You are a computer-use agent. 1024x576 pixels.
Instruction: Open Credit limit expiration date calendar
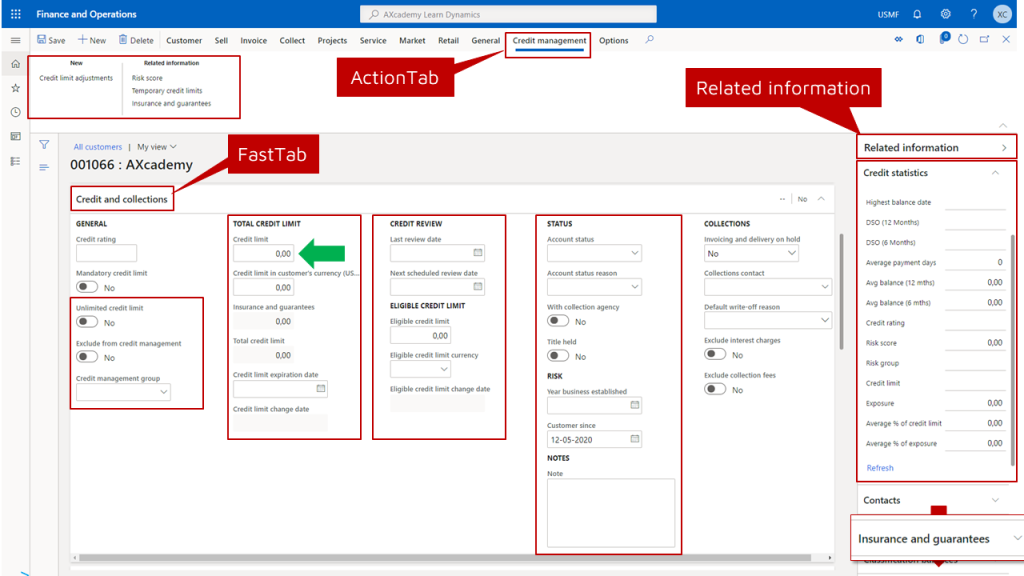(321, 389)
